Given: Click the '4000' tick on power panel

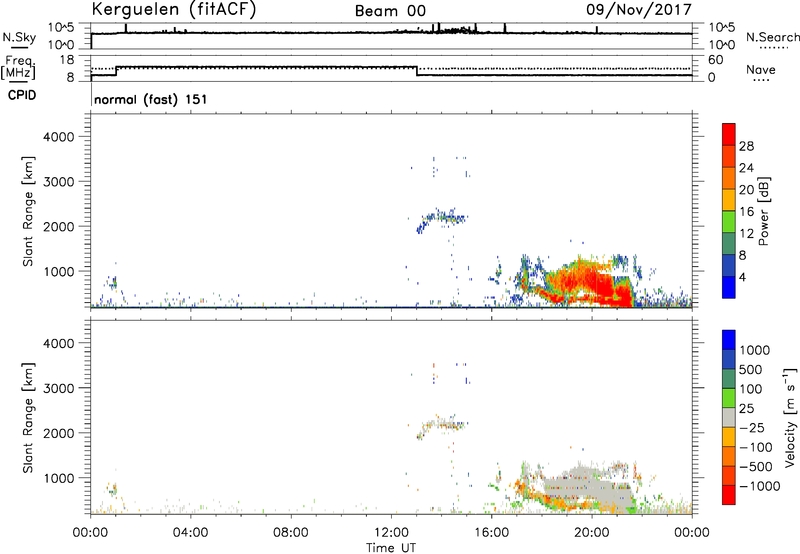Looking at the screenshot, I should 58,137.
